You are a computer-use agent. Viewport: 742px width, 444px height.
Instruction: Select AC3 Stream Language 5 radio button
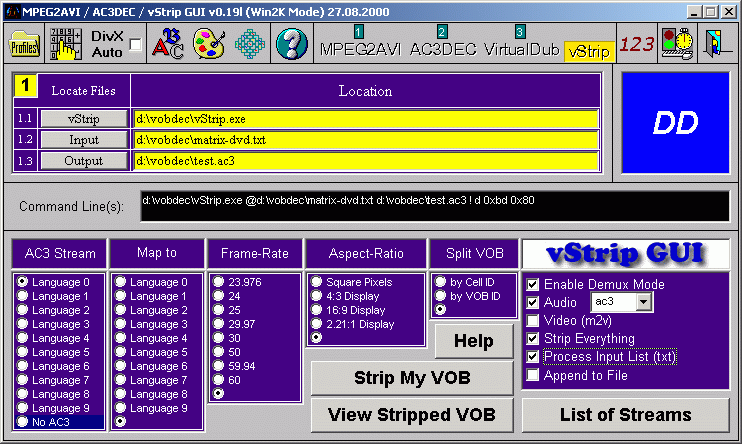coord(22,352)
